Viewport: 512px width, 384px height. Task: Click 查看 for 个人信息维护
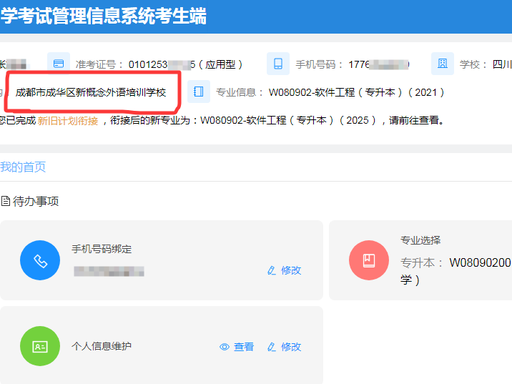[x=244, y=347]
